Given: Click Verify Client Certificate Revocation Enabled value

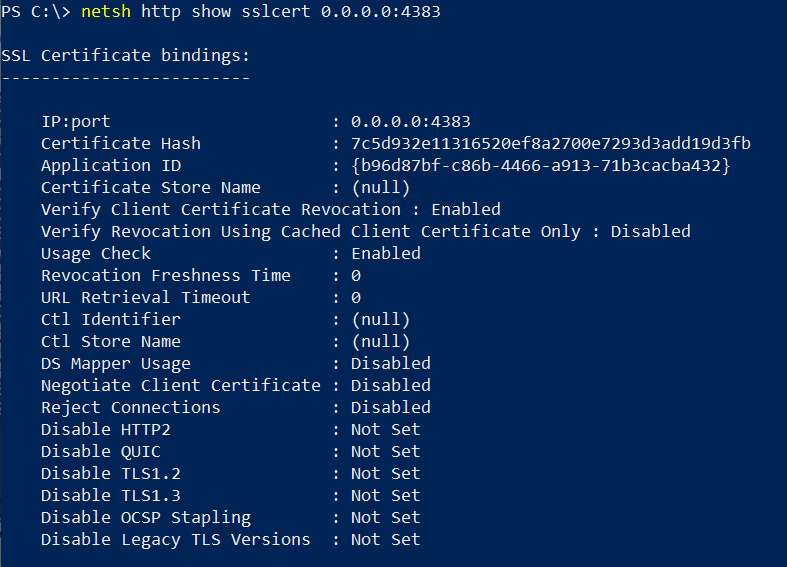Looking at the screenshot, I should tap(466, 209).
